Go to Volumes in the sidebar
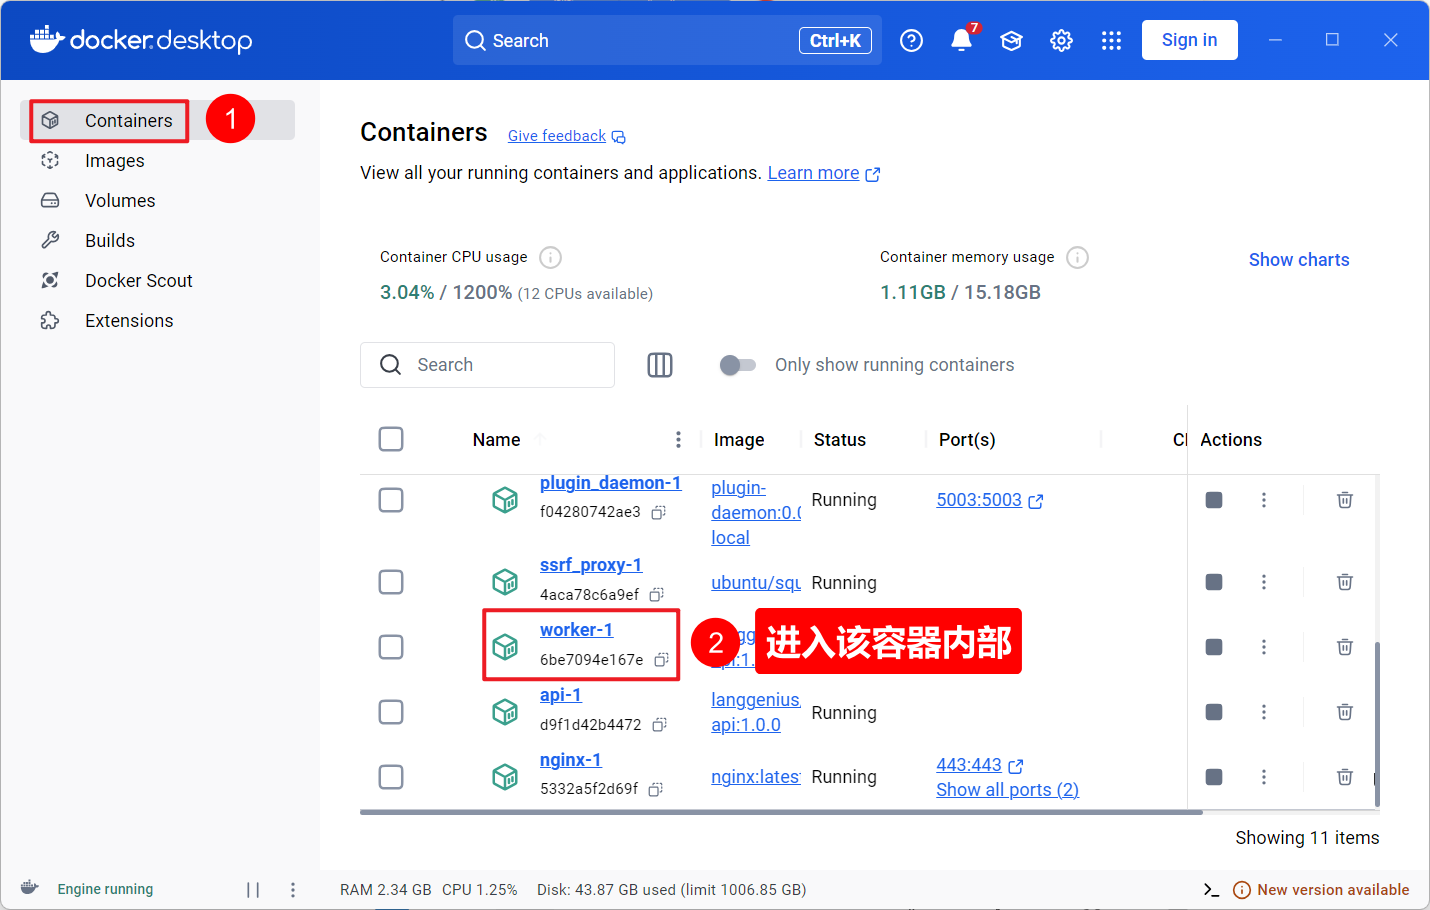Screen dimensions: 1430x910 click(x=158, y=201)
